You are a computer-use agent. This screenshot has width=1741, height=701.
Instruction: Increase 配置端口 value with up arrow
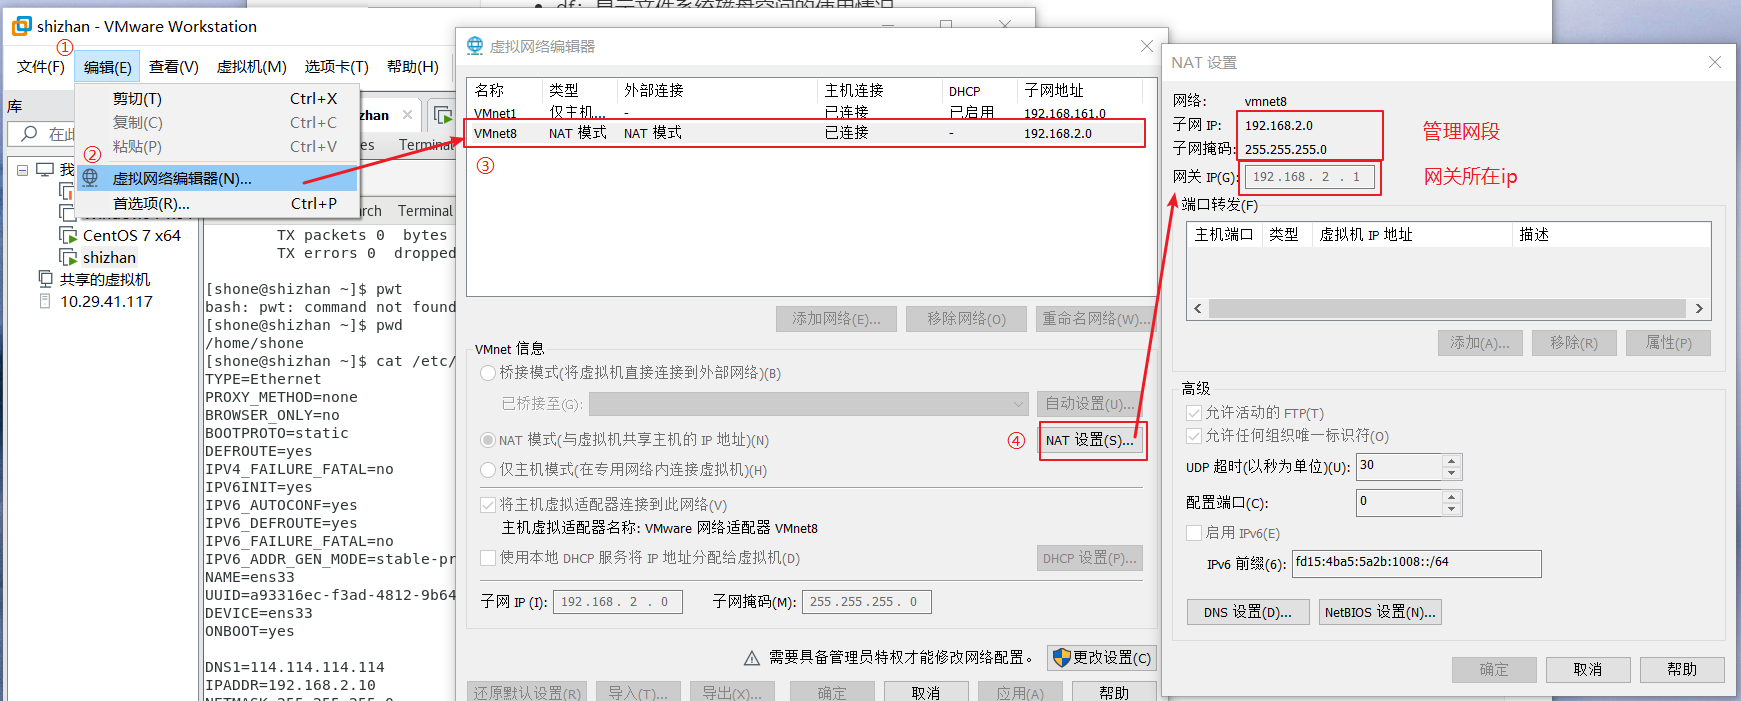pos(1452,496)
